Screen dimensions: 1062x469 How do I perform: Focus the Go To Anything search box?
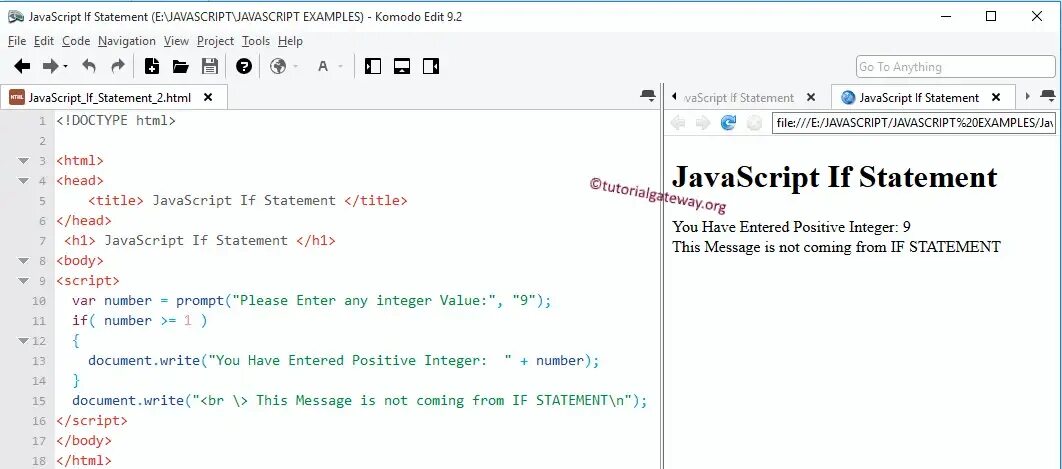tap(956, 66)
